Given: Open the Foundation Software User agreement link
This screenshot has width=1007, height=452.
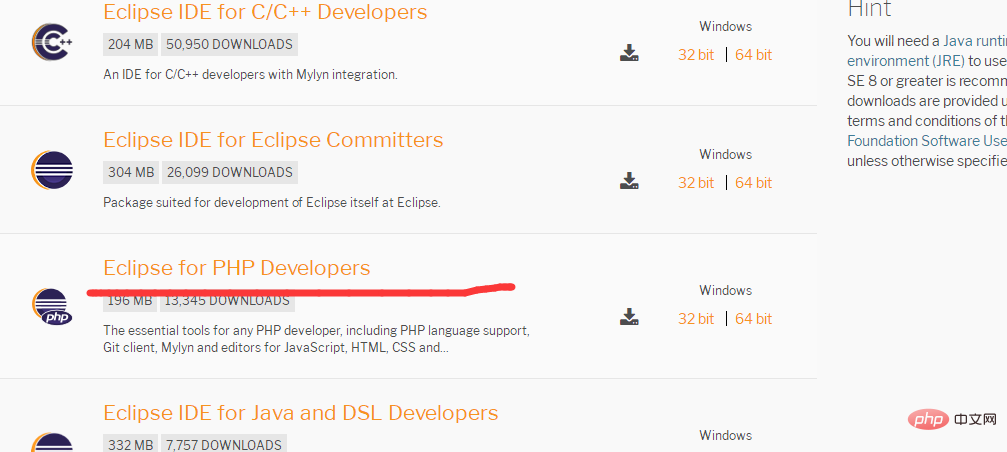Looking at the screenshot, I should tap(927, 141).
